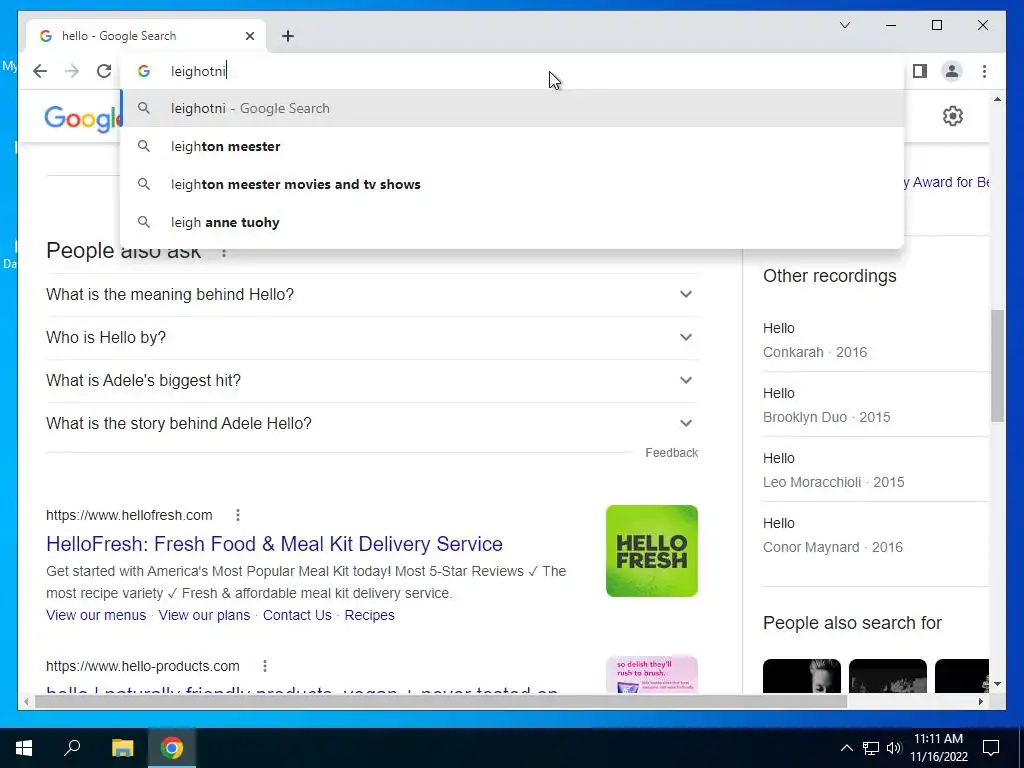Click the scroll-up arrow of the page scrollbar
Viewport: 1024px width, 768px height.
click(997, 99)
